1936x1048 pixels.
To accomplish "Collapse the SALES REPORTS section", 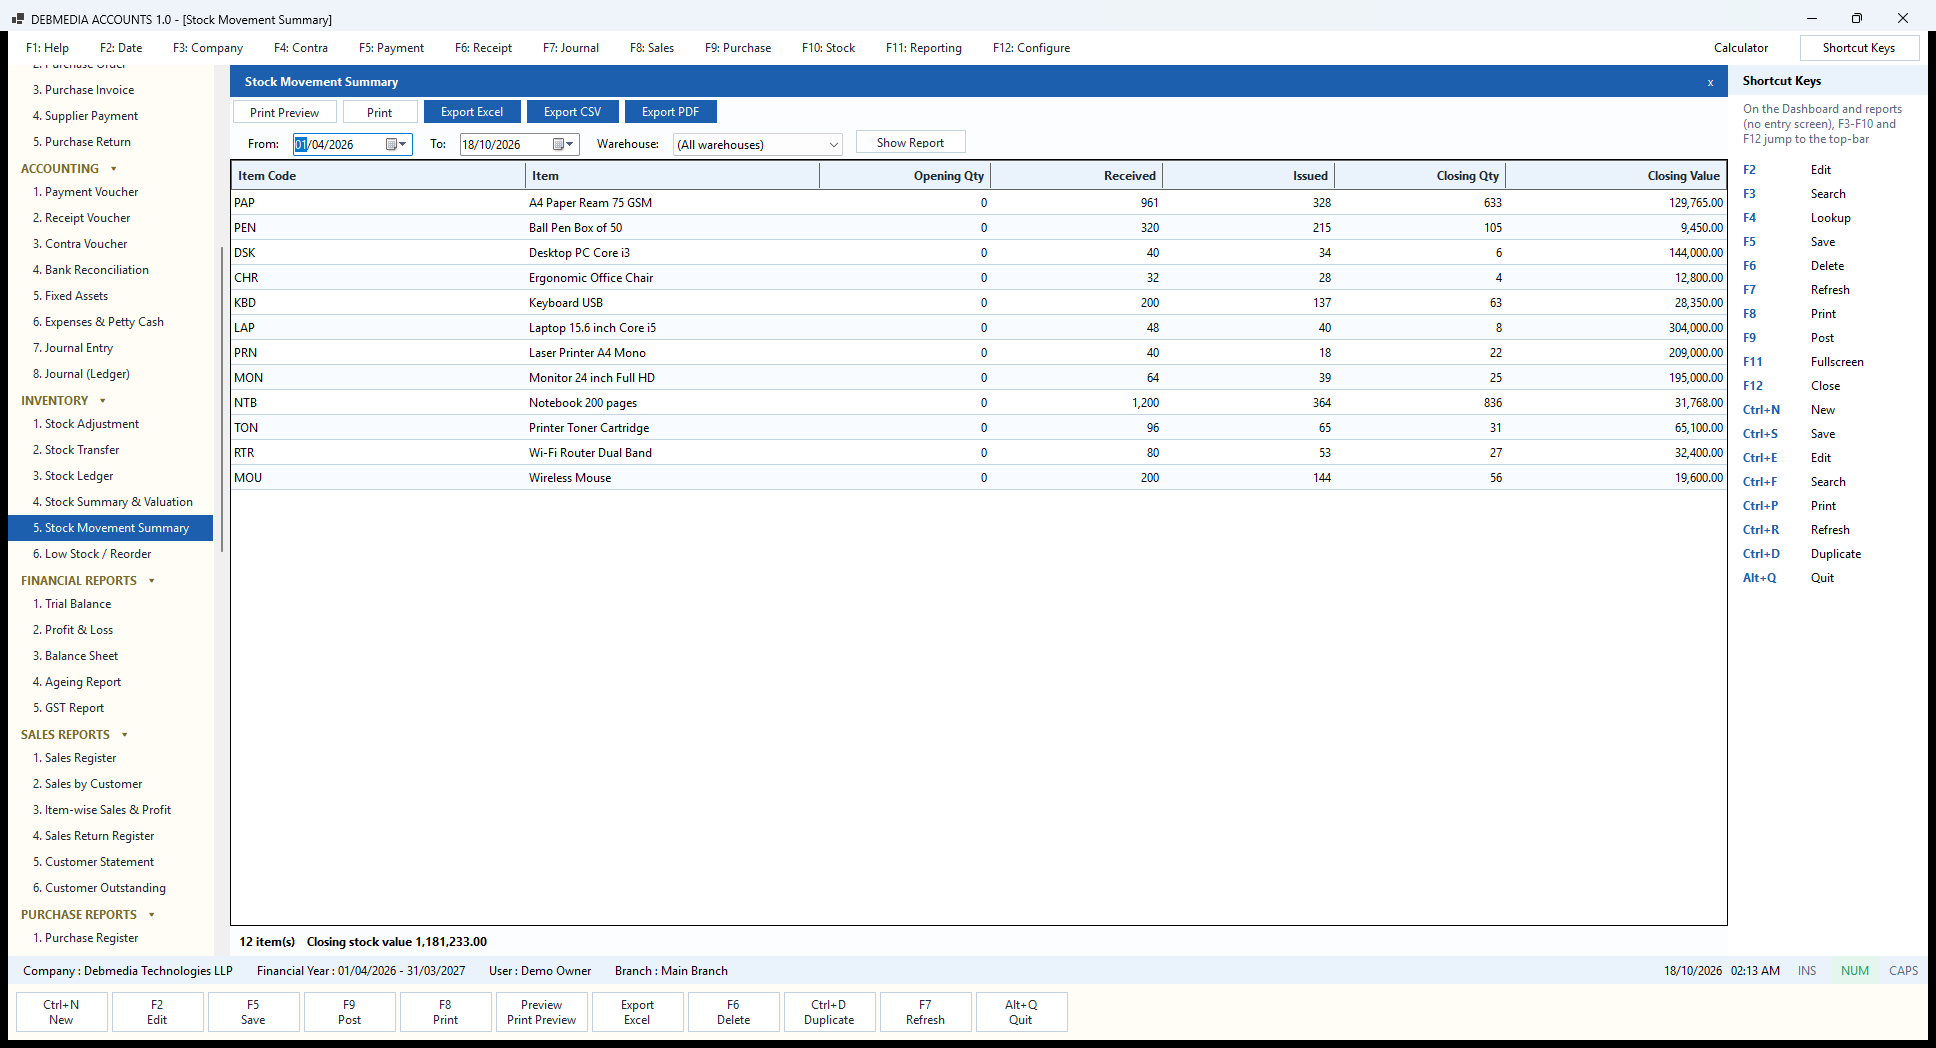I will pos(125,735).
